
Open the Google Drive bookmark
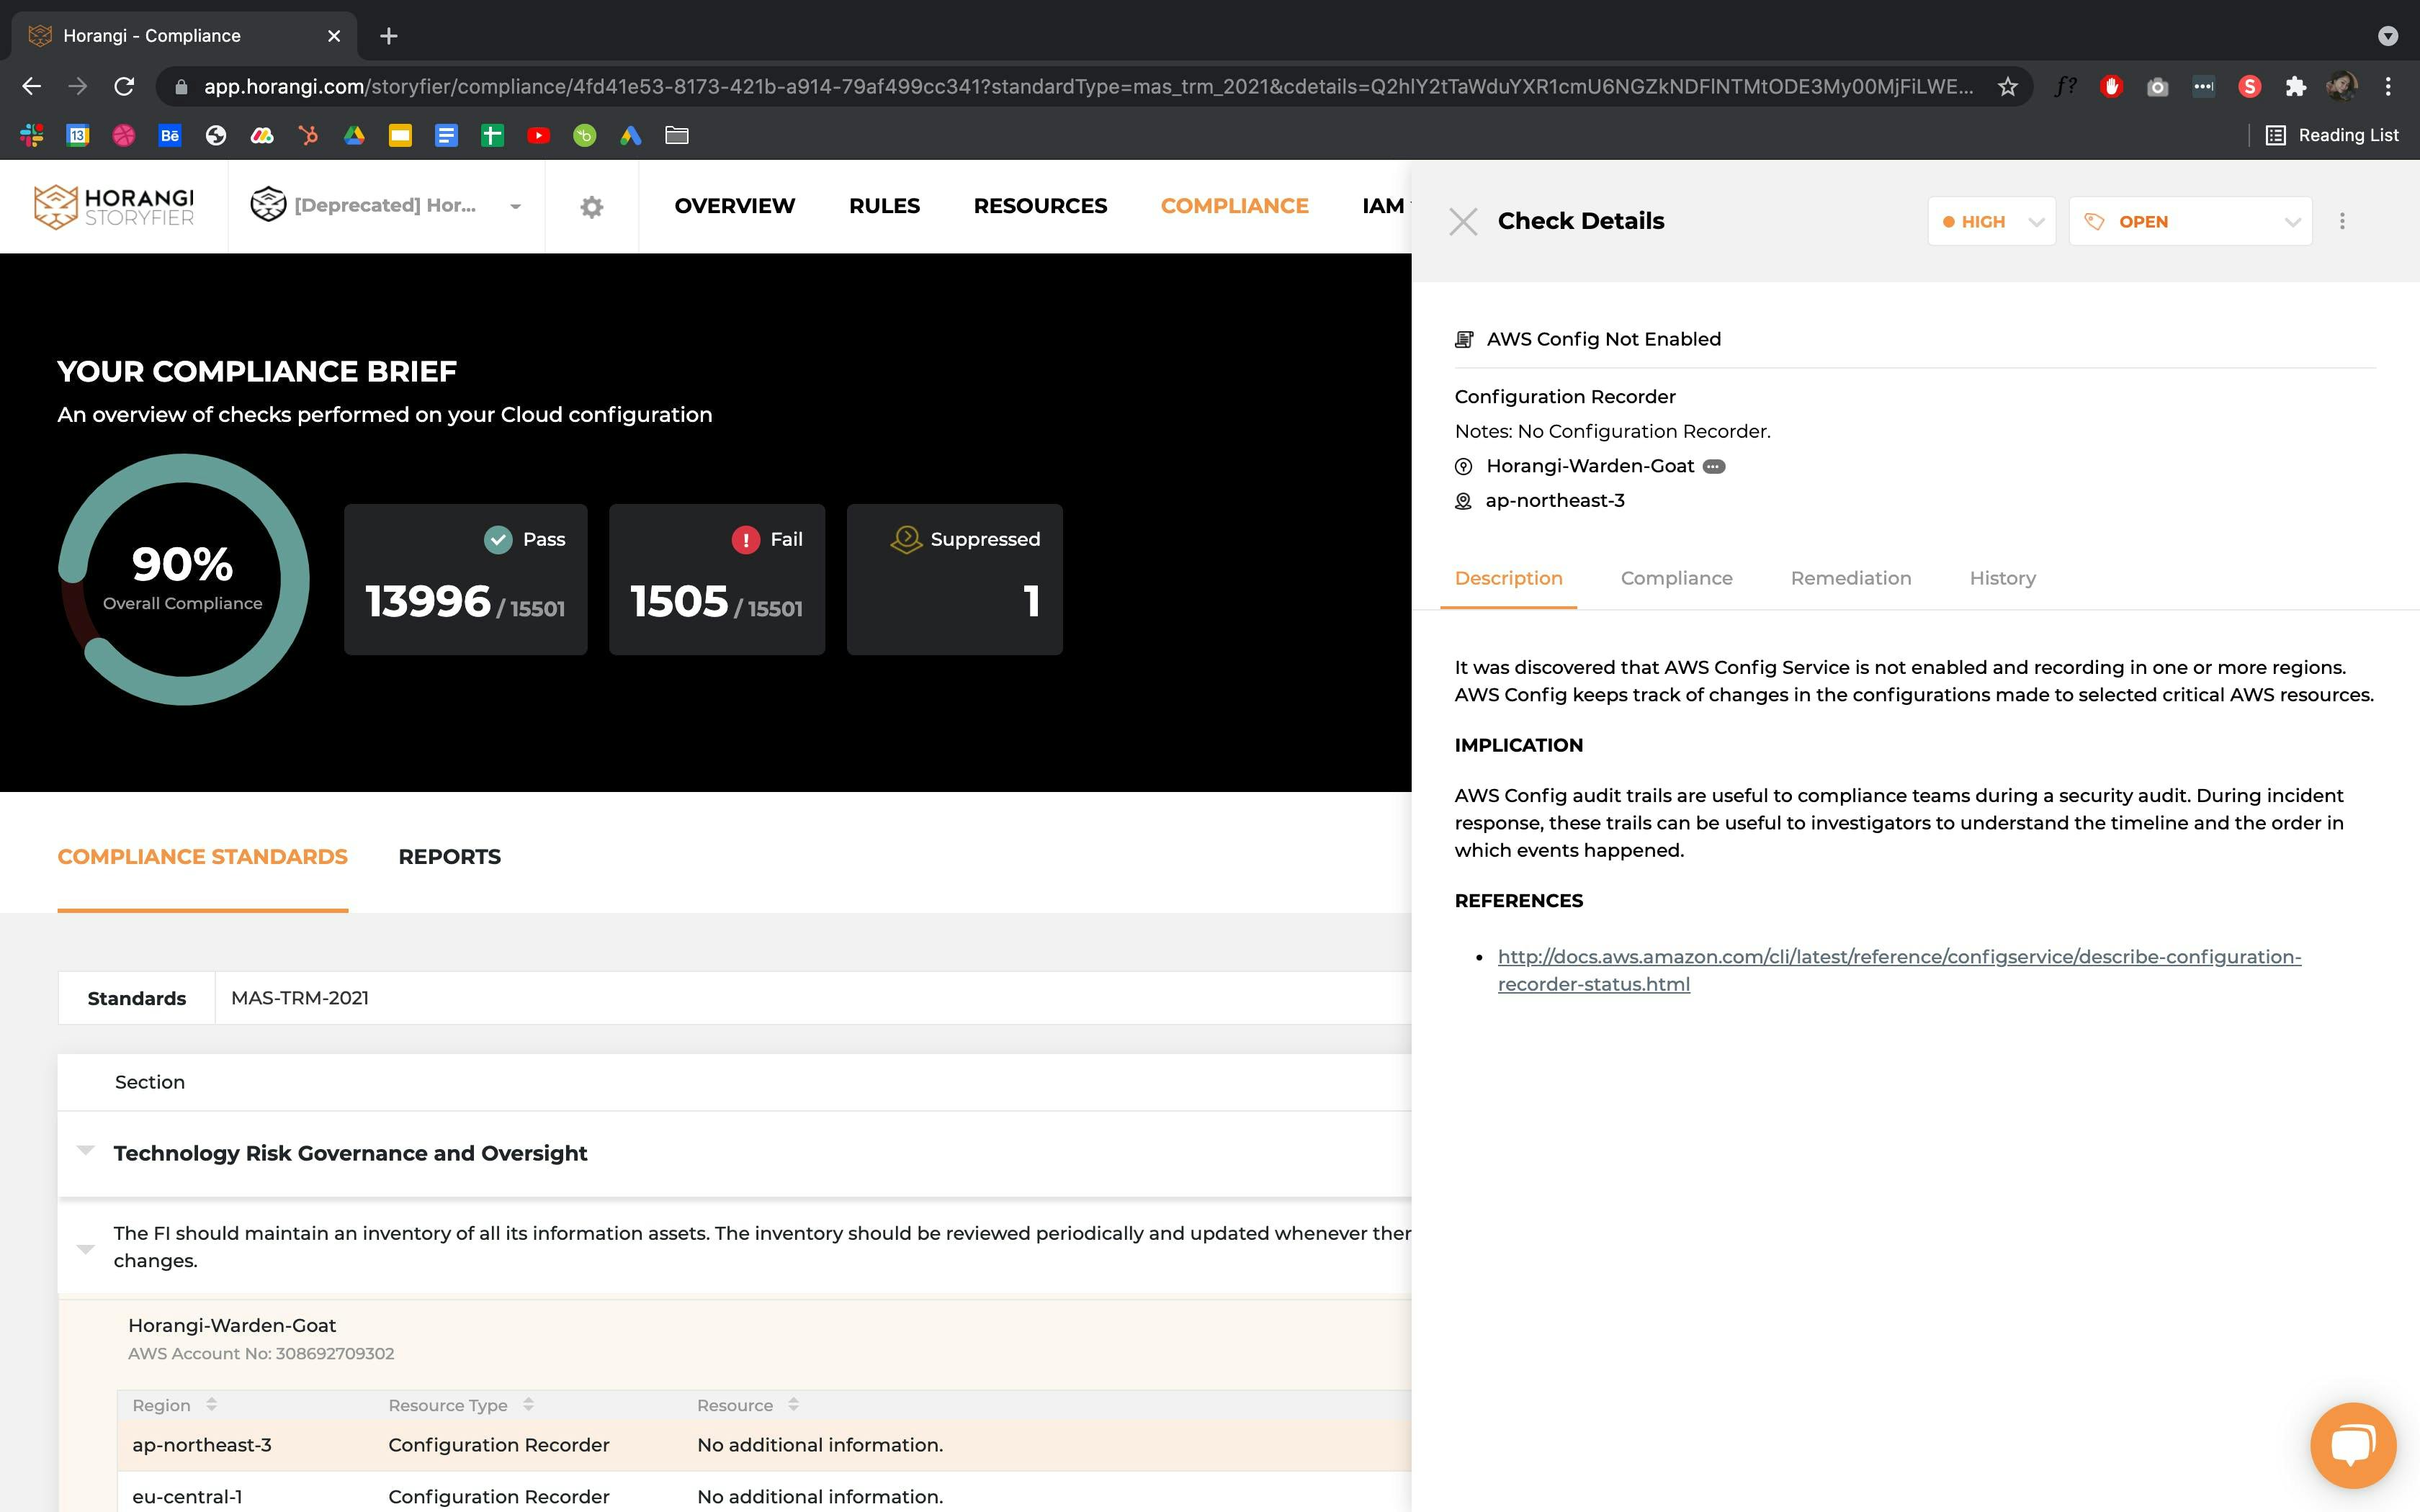click(x=354, y=135)
